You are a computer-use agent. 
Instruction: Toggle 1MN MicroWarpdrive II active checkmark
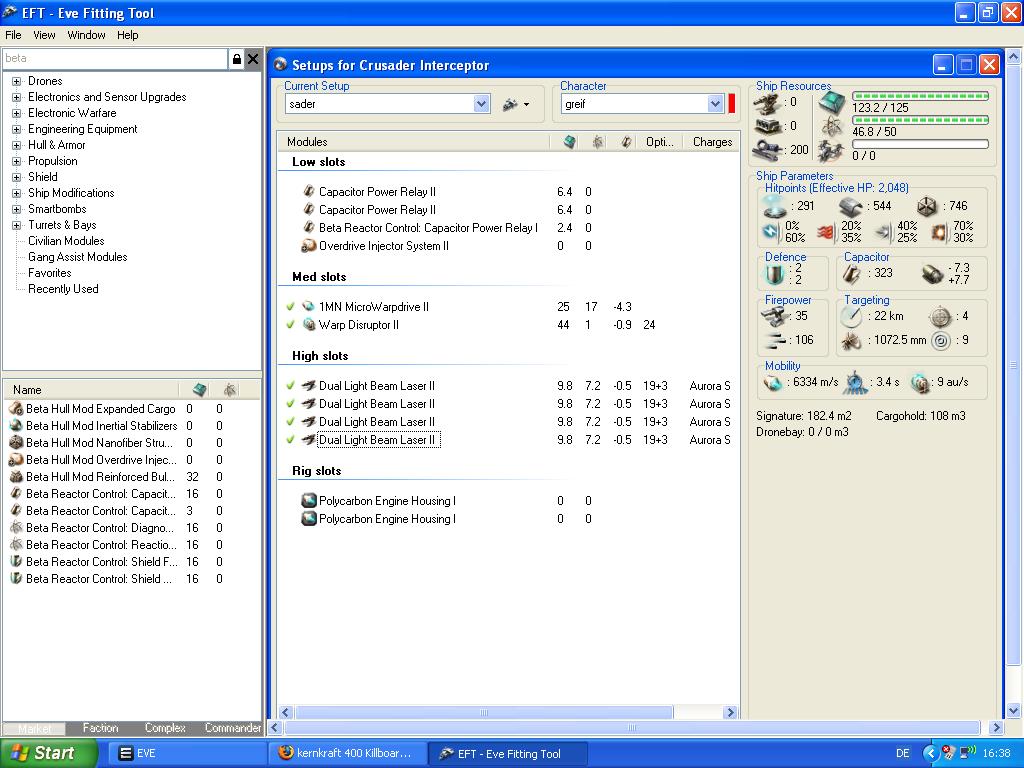click(291, 306)
